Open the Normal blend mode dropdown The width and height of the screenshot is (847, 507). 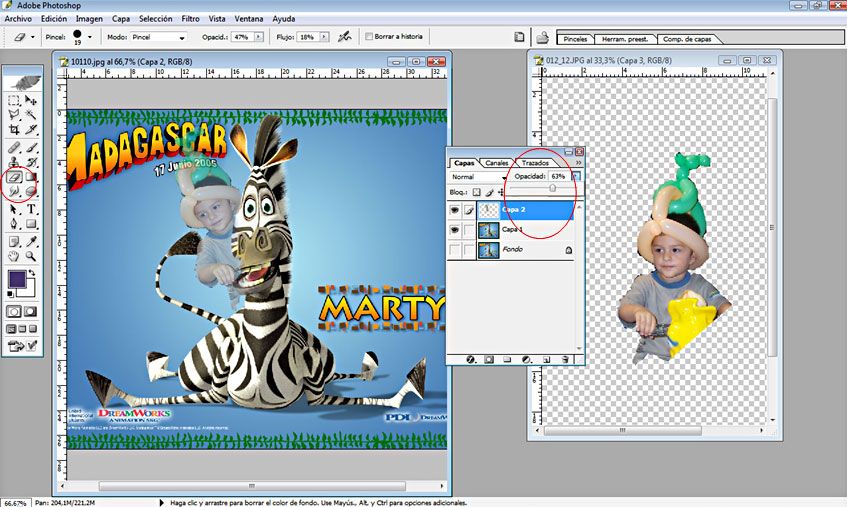pos(479,177)
